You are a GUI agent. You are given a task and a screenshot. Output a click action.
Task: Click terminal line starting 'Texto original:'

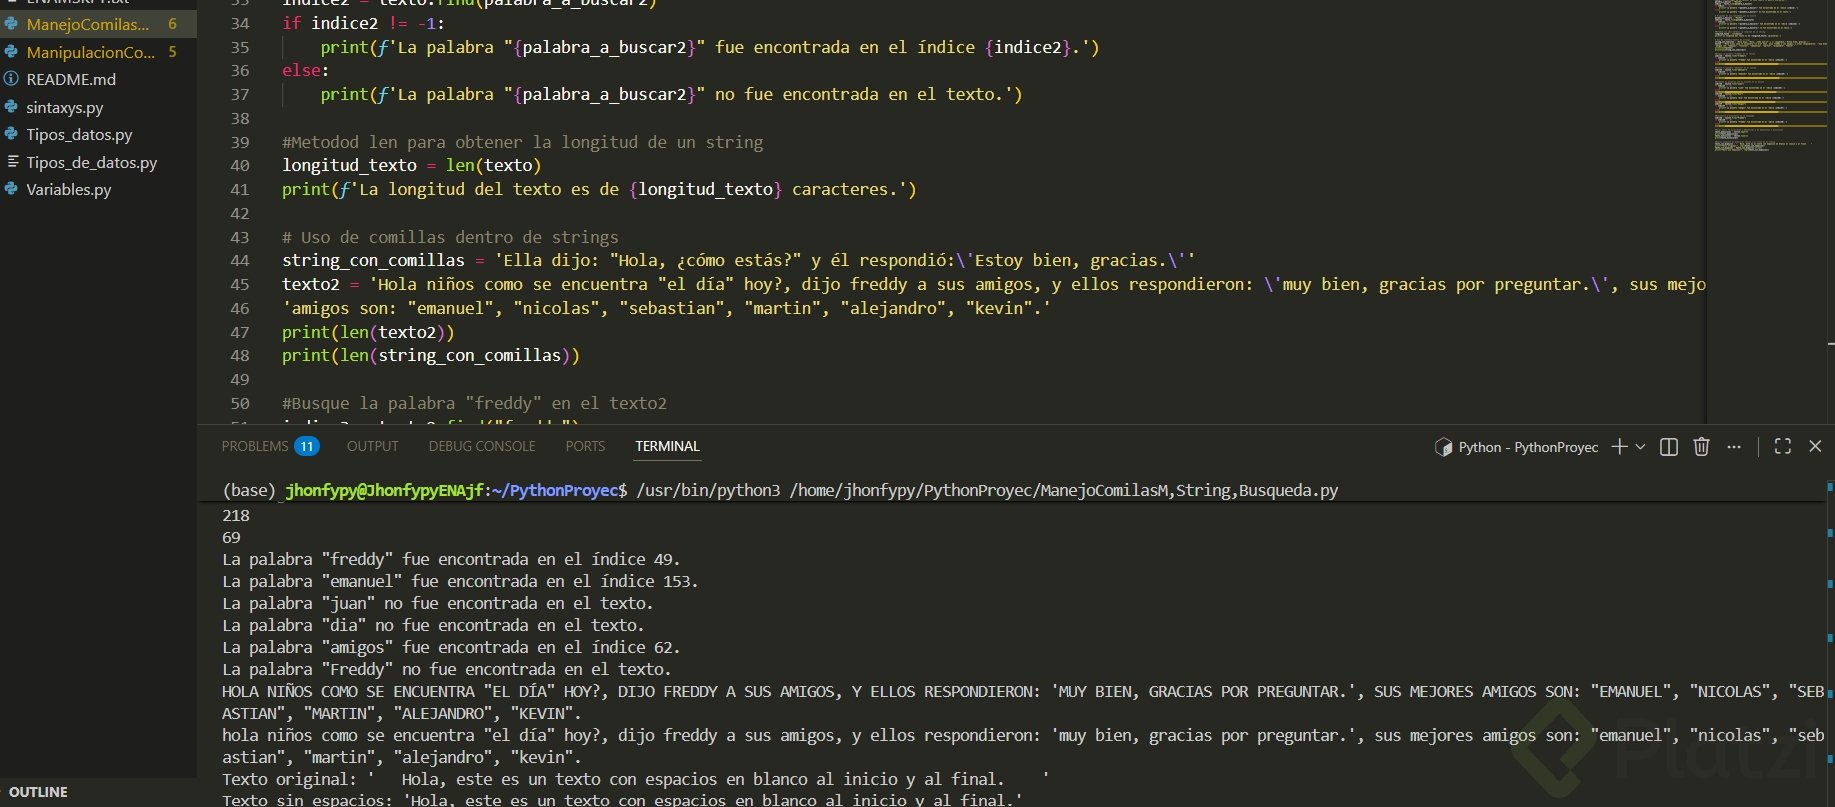tap(635, 780)
